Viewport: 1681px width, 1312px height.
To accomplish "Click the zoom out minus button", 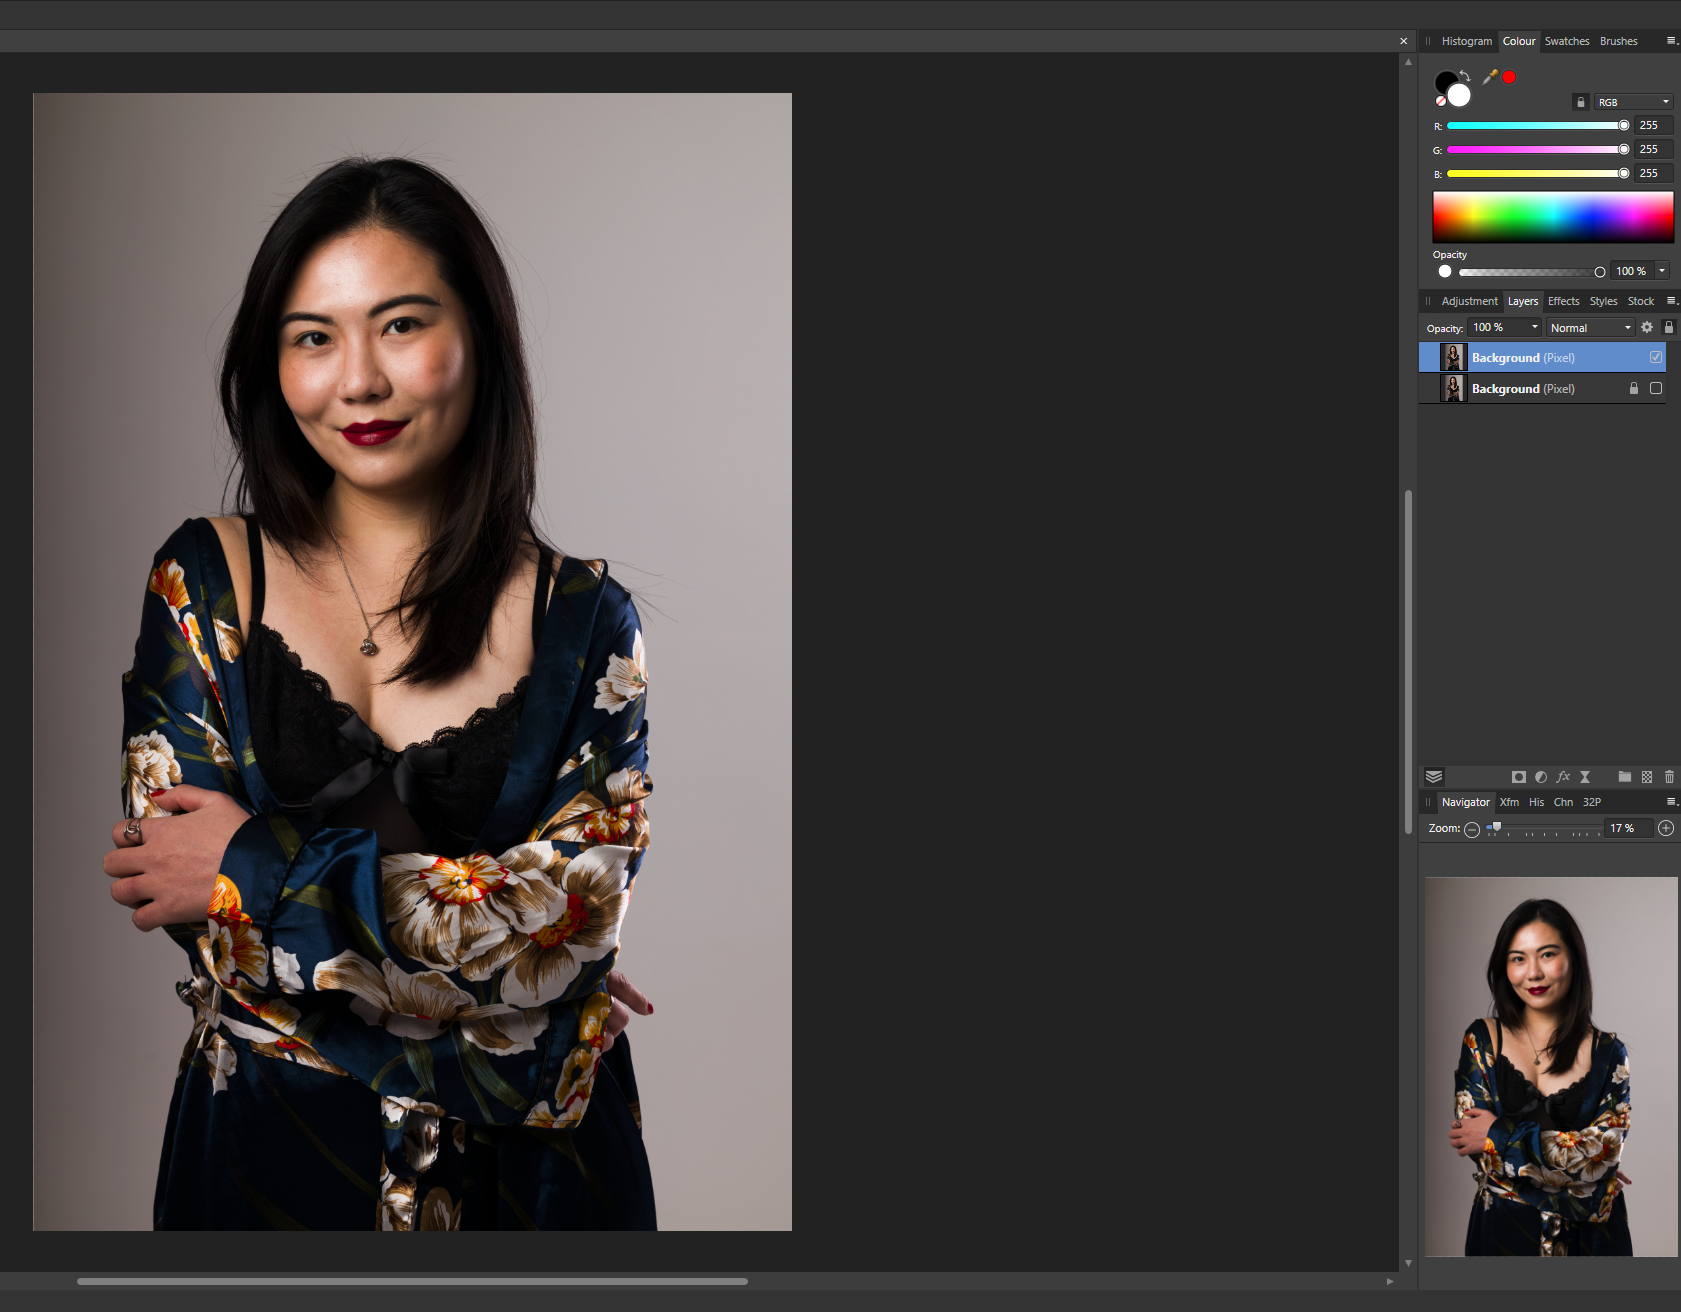I will point(1472,829).
